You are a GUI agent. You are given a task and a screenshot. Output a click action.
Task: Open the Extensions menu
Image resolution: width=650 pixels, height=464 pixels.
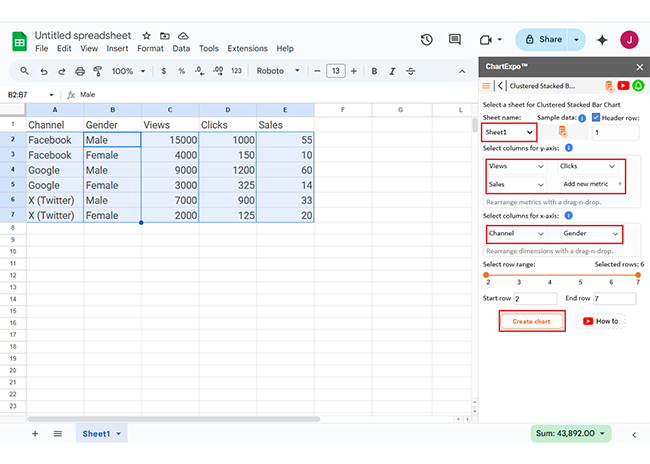click(x=247, y=49)
